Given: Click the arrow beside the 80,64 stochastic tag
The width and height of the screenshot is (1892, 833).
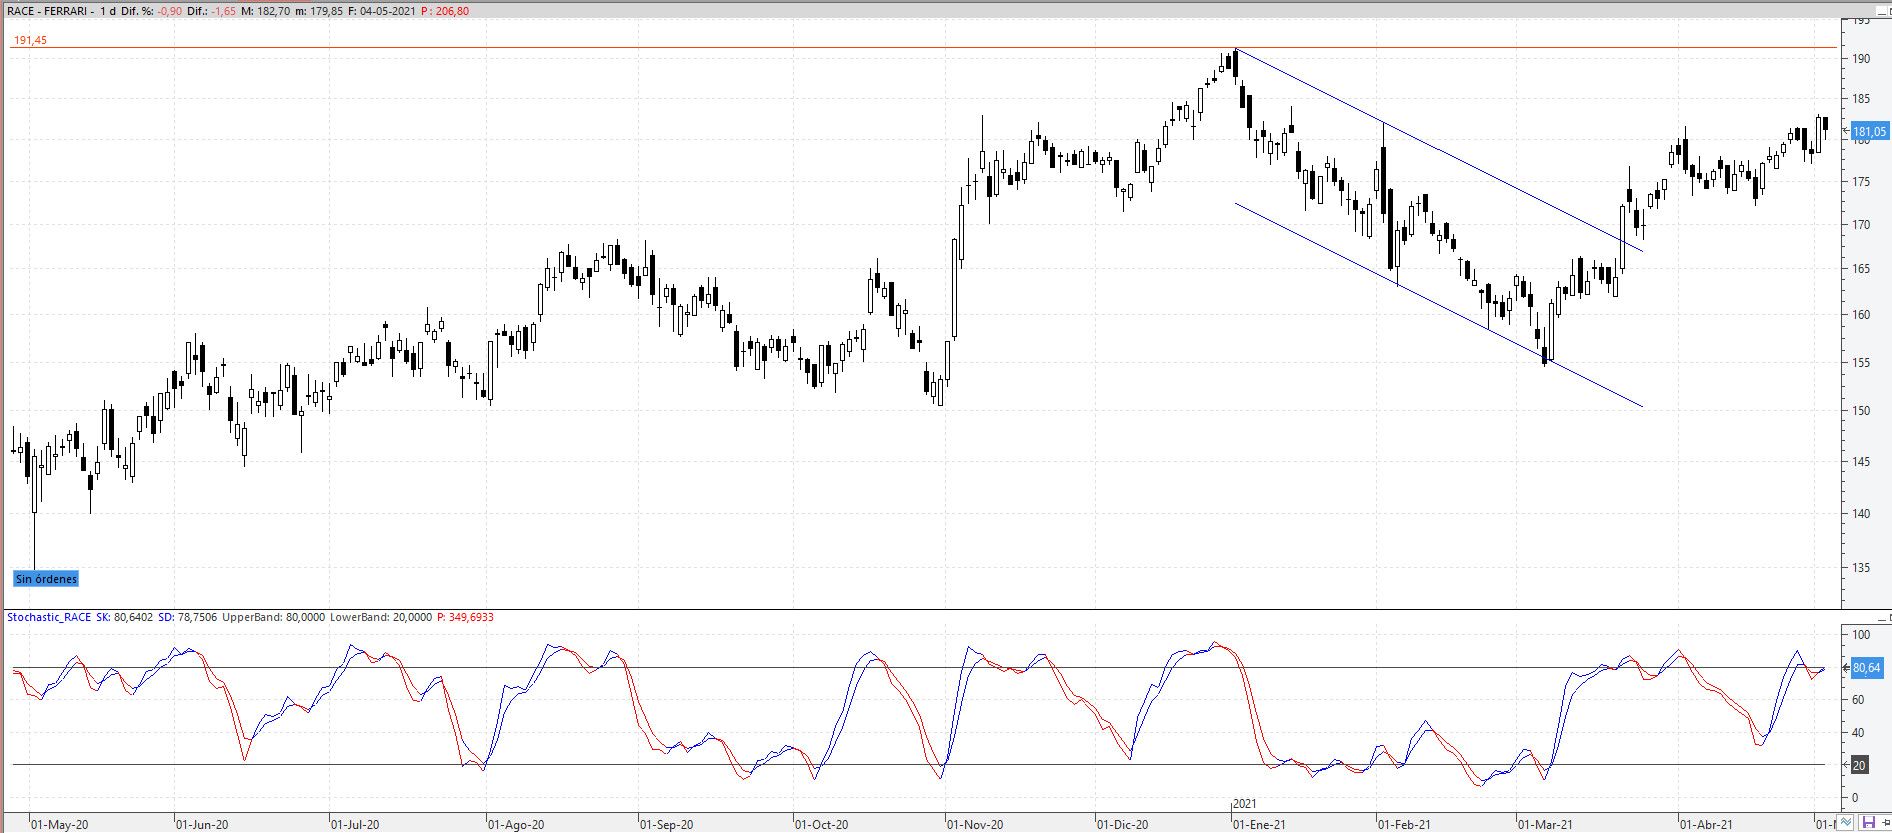Looking at the screenshot, I should coord(1846,667).
